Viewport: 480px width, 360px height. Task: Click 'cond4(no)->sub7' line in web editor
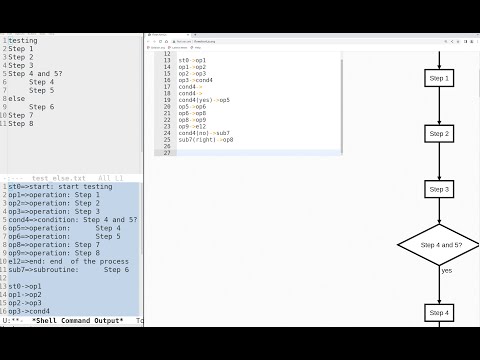click(204, 133)
